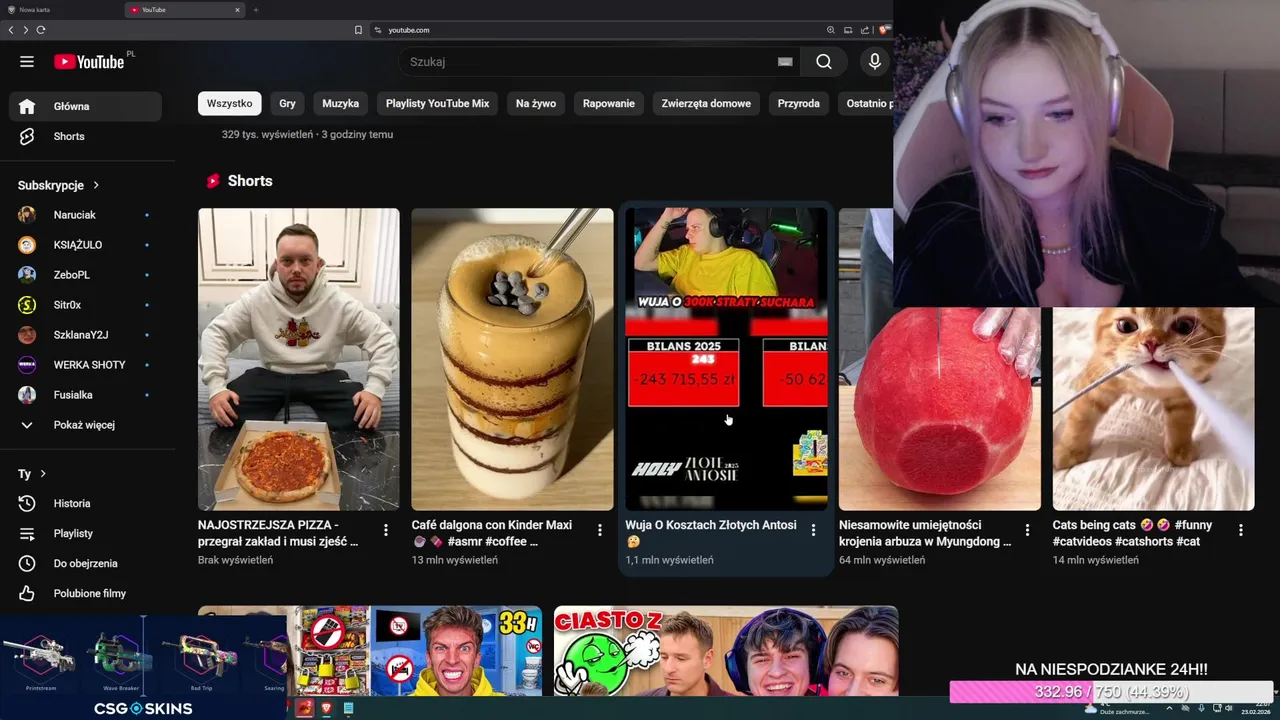Open the 33H challenge video thumbnail
The width and height of the screenshot is (1280, 720).
pyautogui.click(x=415, y=651)
